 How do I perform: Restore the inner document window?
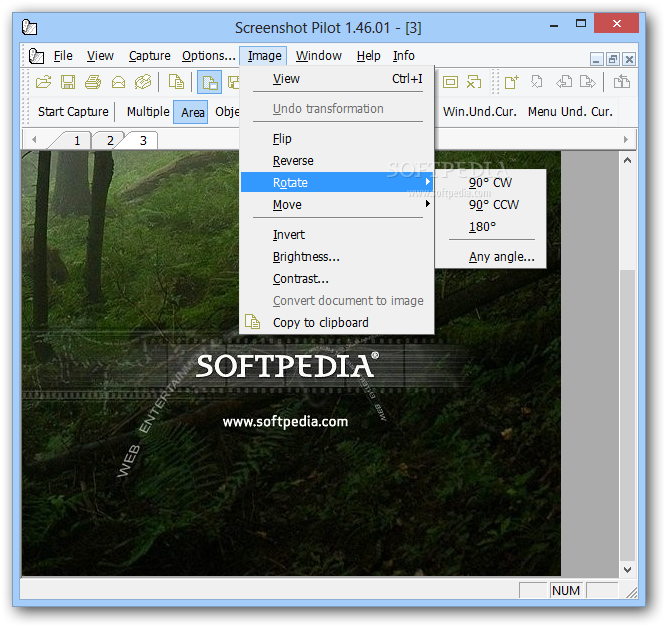click(612, 59)
